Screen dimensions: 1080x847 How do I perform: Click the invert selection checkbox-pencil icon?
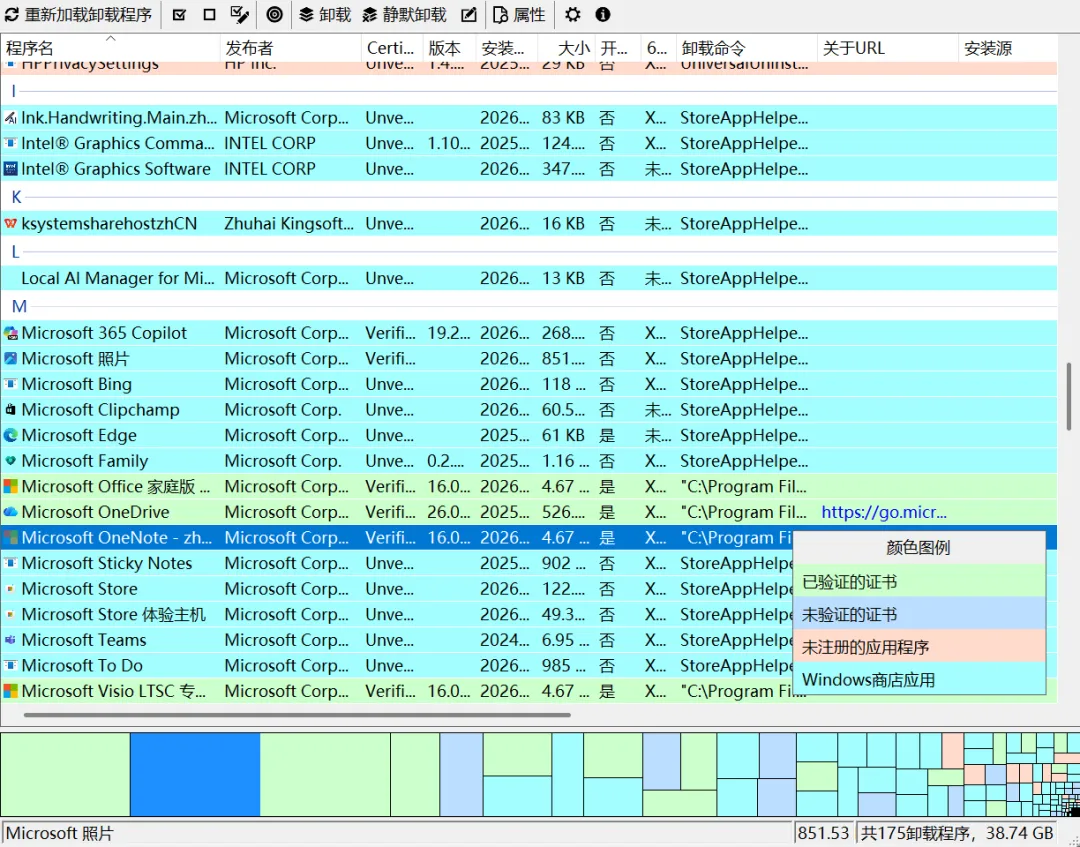239,14
